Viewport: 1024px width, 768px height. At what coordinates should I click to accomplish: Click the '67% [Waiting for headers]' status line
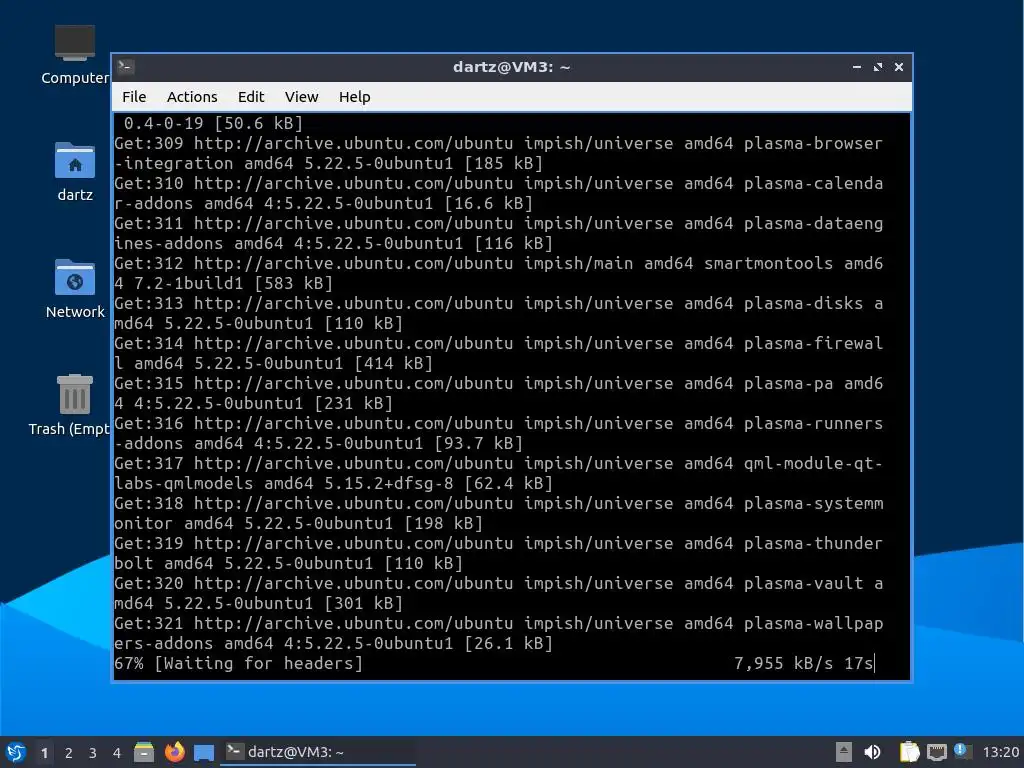point(238,664)
